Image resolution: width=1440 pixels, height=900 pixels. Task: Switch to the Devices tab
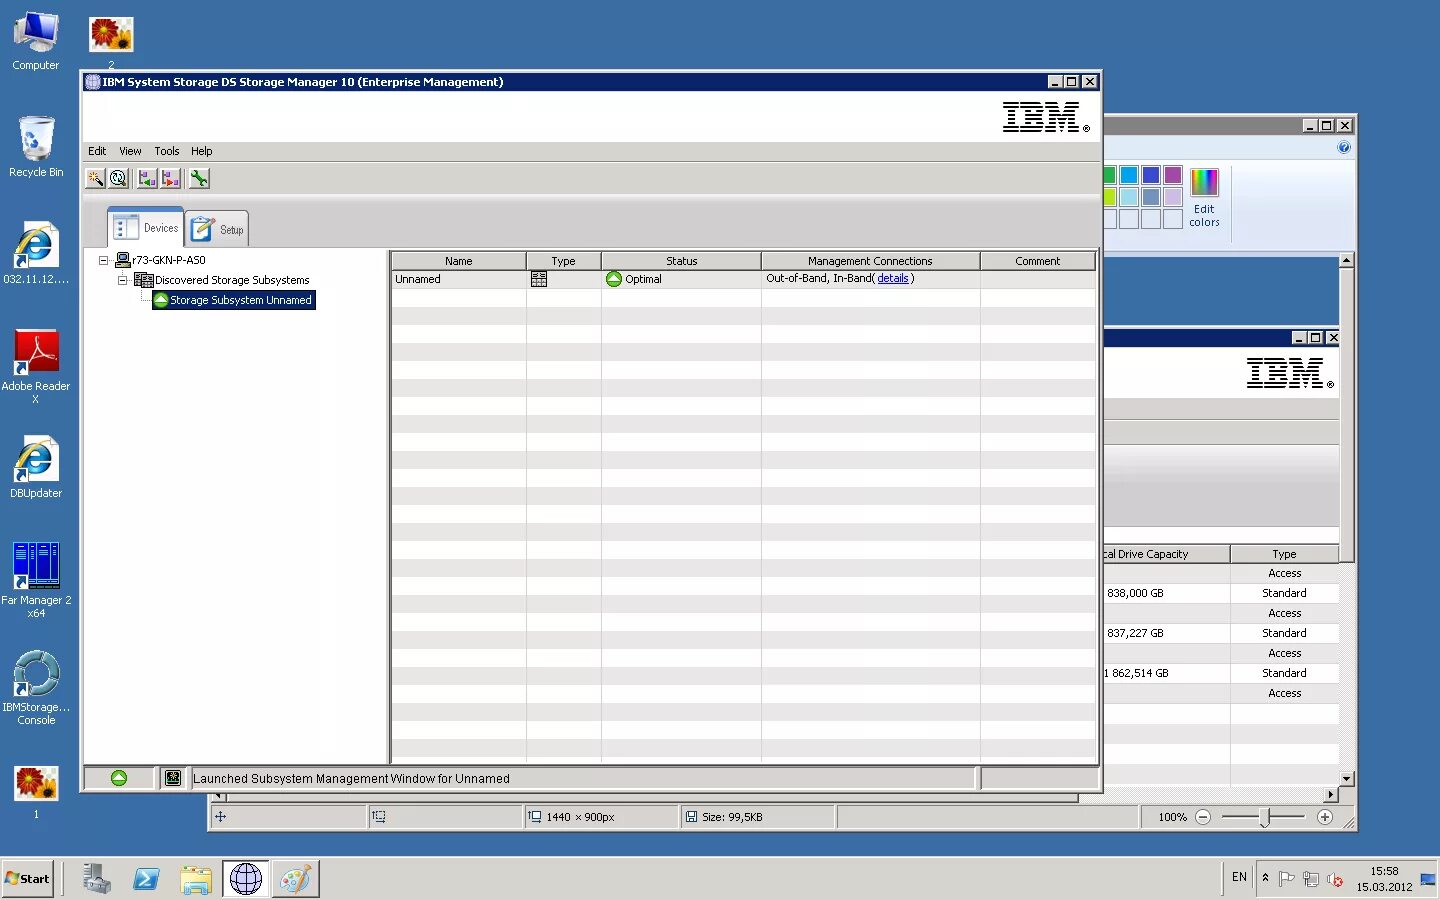(146, 228)
